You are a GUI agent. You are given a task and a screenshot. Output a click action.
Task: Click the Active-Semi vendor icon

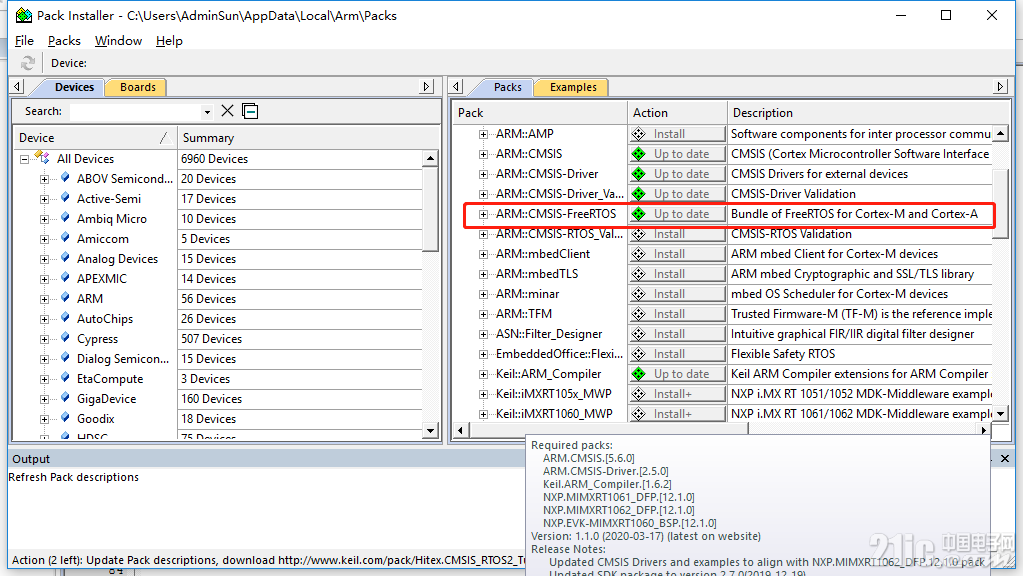[65, 198]
